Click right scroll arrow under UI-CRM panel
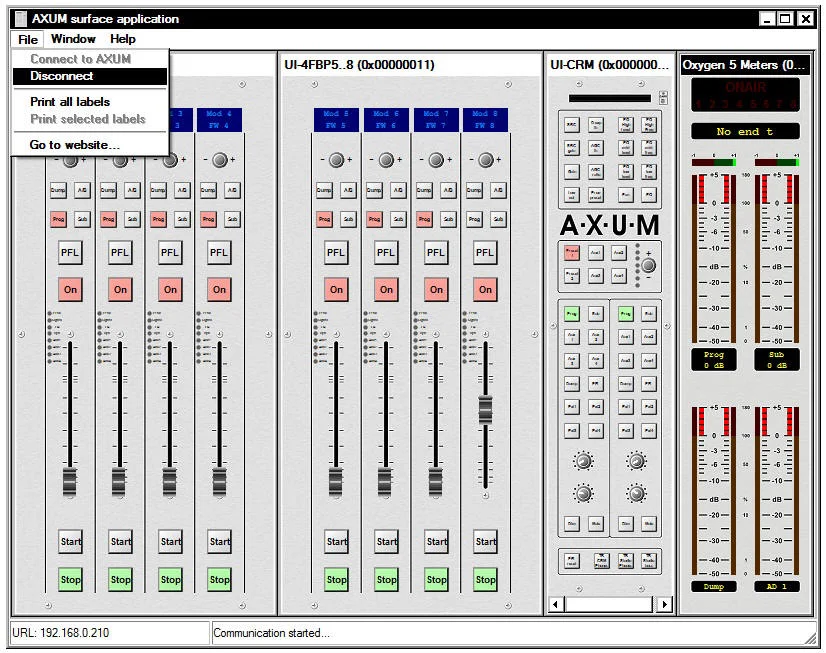The image size is (826, 653). [x=665, y=604]
